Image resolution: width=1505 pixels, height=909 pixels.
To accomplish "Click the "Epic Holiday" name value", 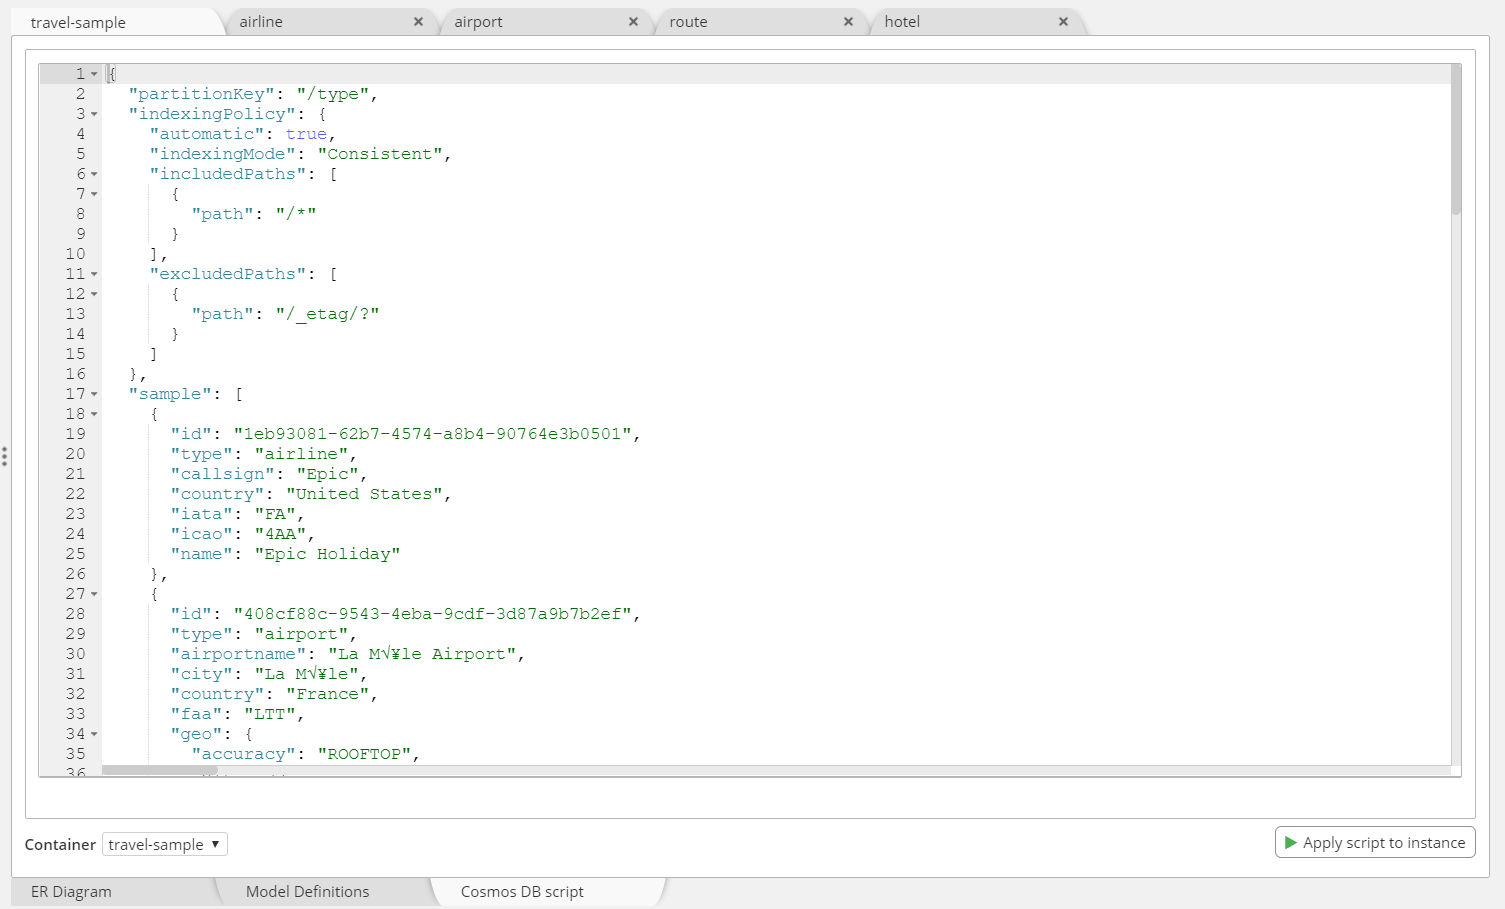I will pyautogui.click(x=327, y=554).
